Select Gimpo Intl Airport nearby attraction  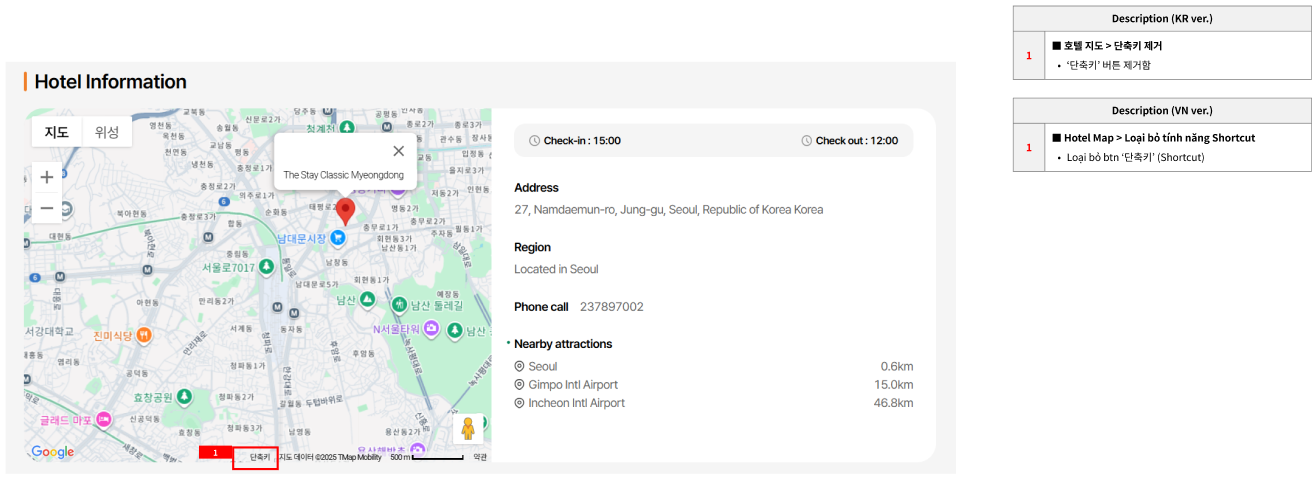572,385
